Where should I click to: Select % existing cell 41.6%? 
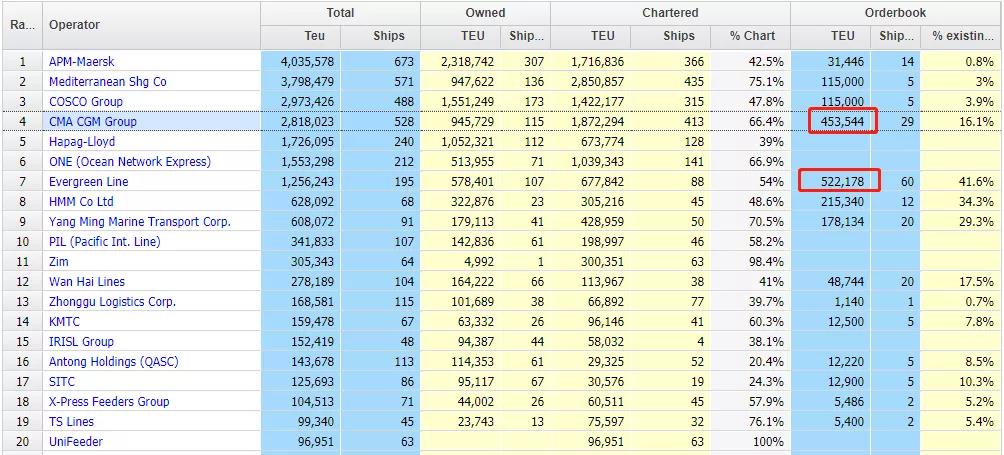click(x=962, y=182)
